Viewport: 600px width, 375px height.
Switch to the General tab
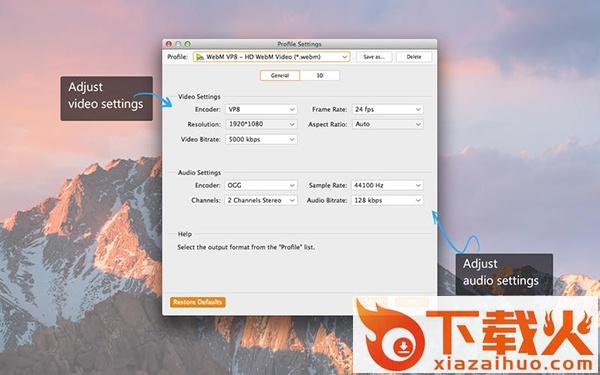(x=280, y=75)
